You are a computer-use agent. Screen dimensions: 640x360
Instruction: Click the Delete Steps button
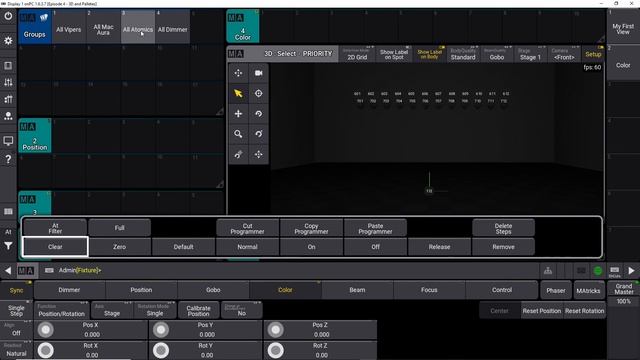coord(503,228)
